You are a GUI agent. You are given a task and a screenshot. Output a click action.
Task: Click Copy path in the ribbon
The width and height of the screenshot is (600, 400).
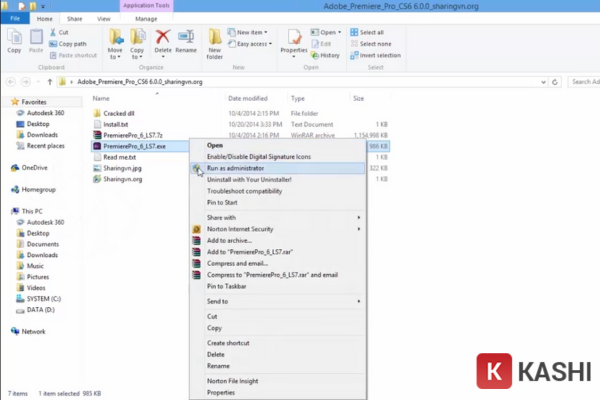point(67,44)
